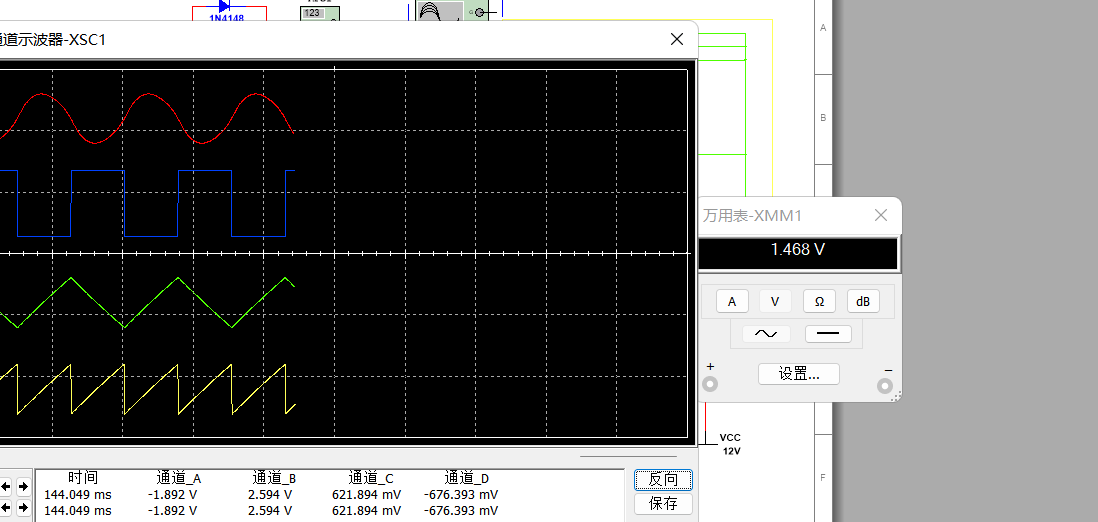
Task: Switch multimeter to AC sine-wave mode
Action: pos(766,334)
